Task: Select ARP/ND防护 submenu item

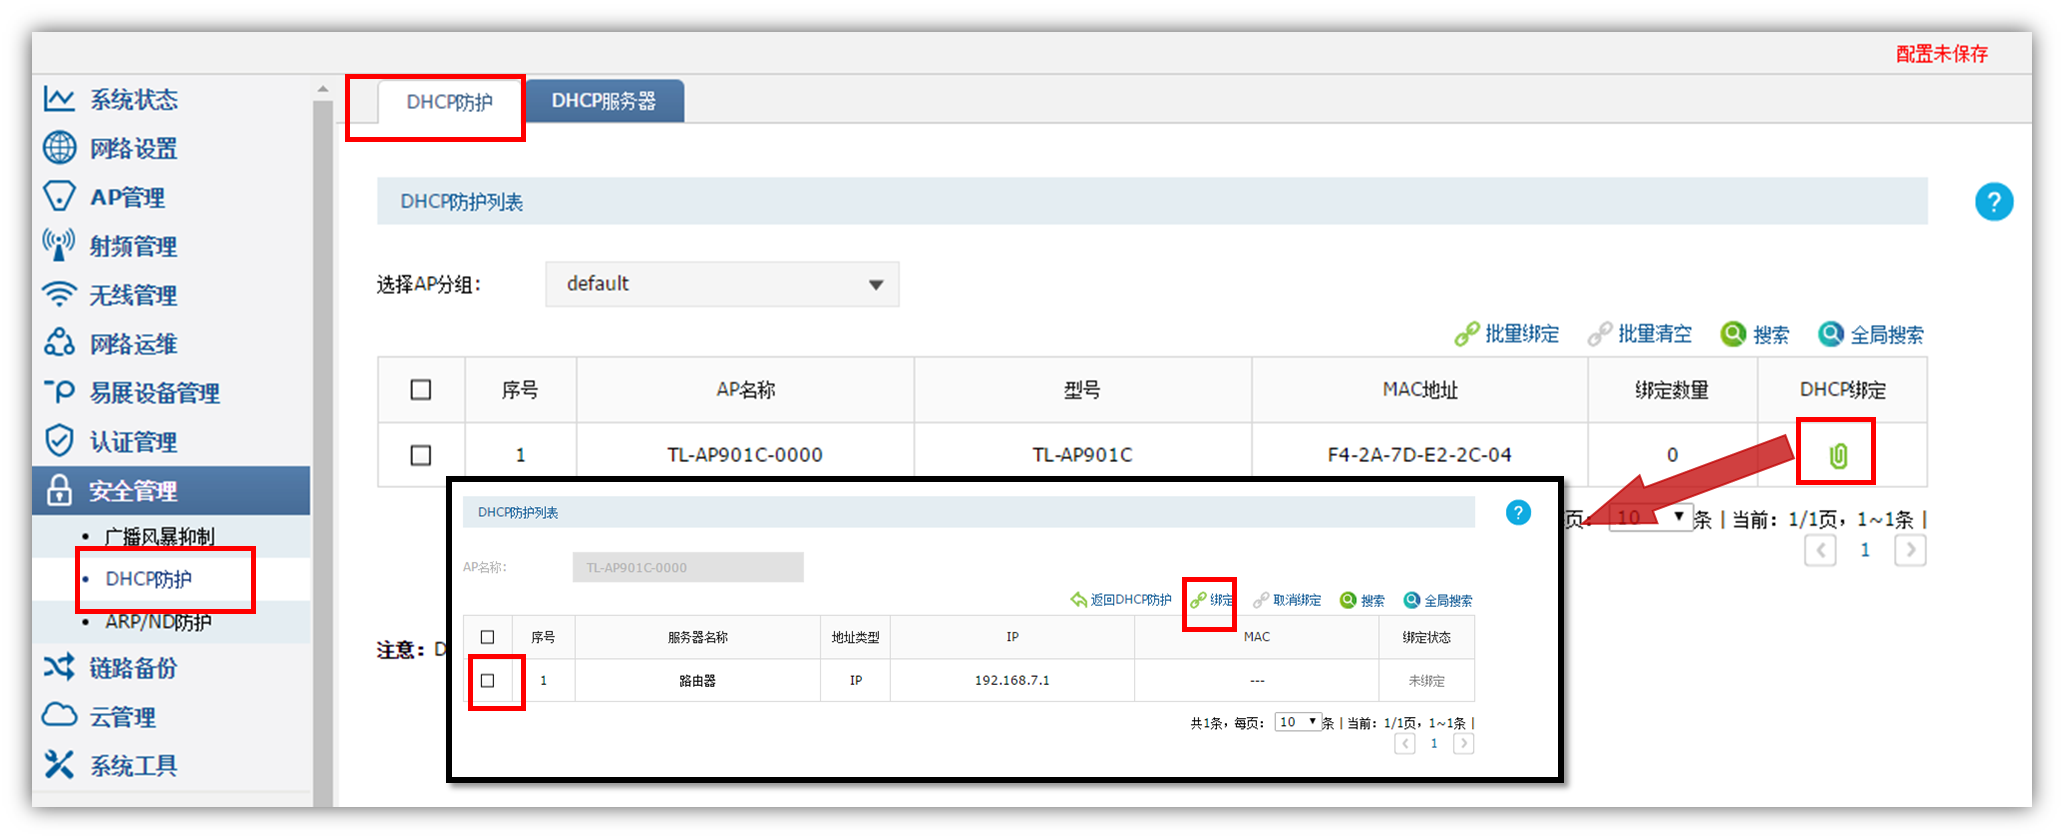Action: click(159, 622)
